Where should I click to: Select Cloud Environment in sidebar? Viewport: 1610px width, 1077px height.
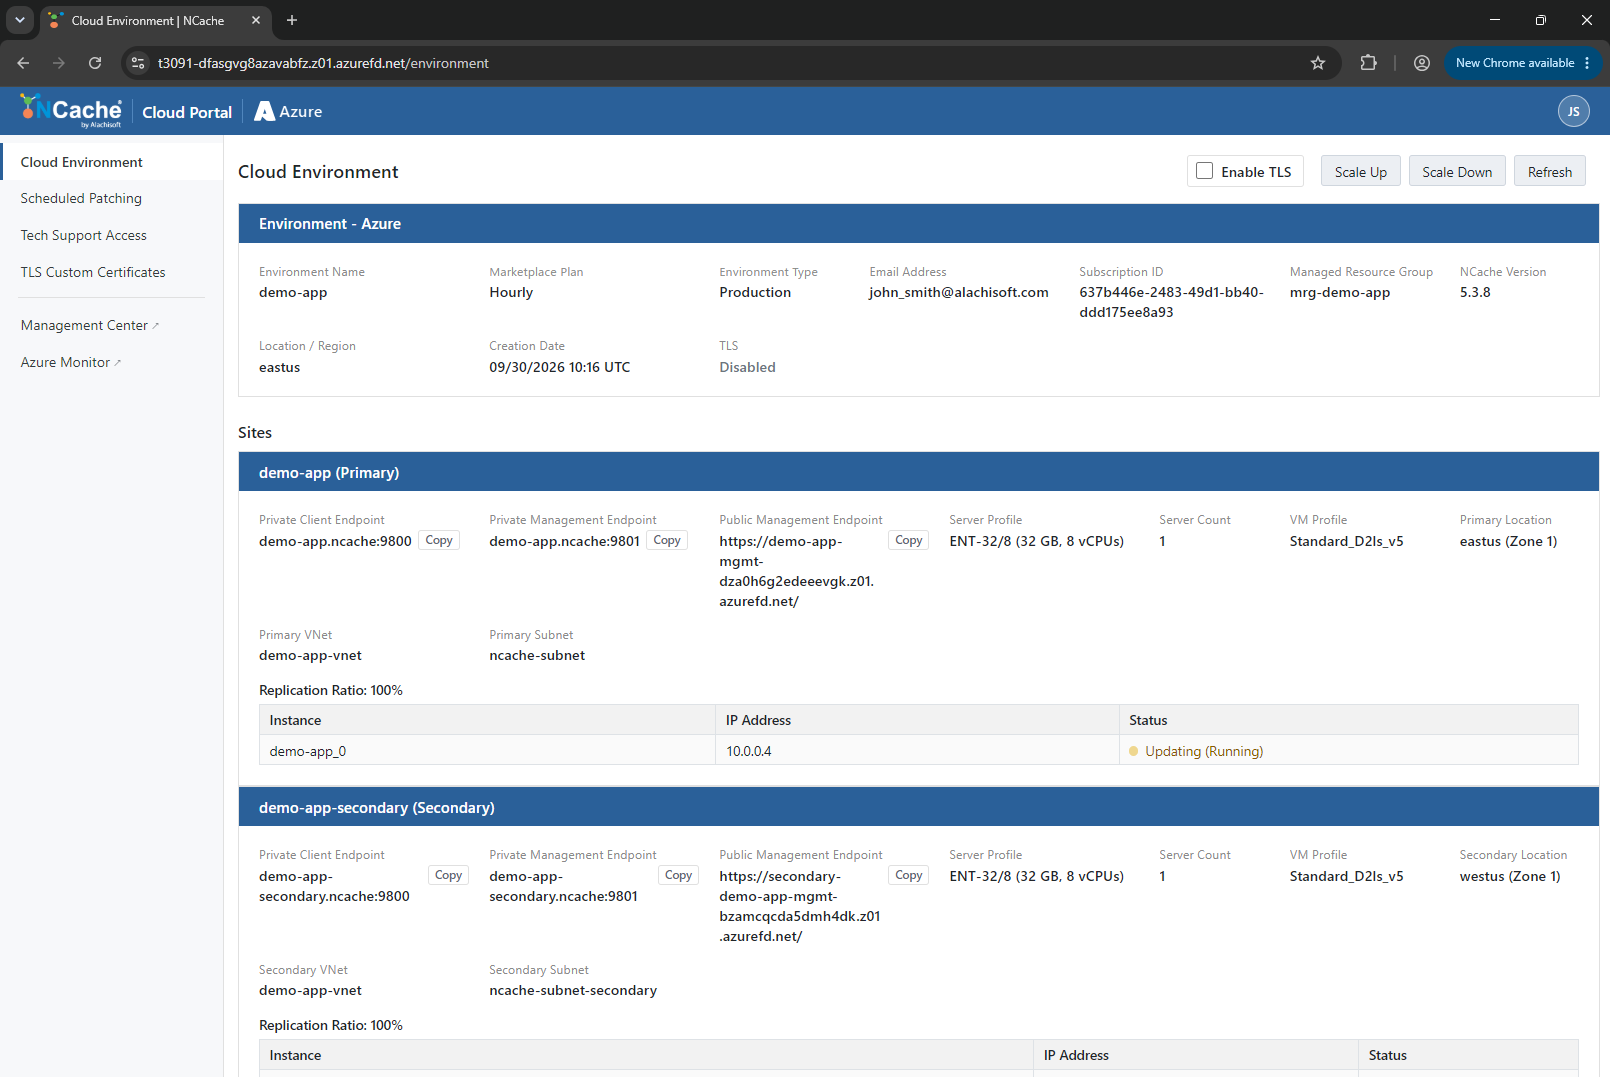coord(111,162)
